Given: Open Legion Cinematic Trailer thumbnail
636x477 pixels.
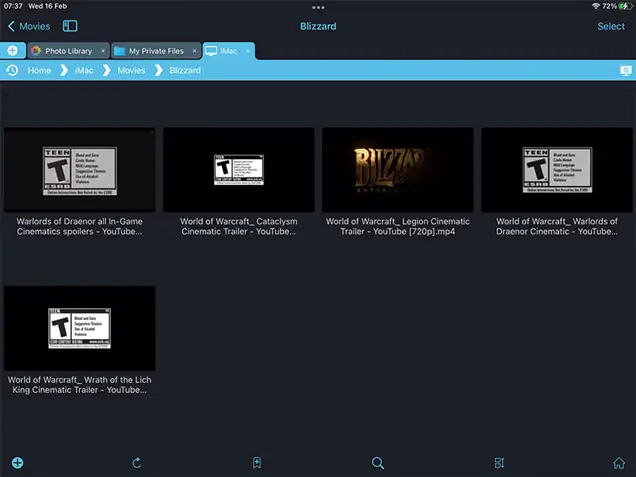Looking at the screenshot, I should [398, 170].
